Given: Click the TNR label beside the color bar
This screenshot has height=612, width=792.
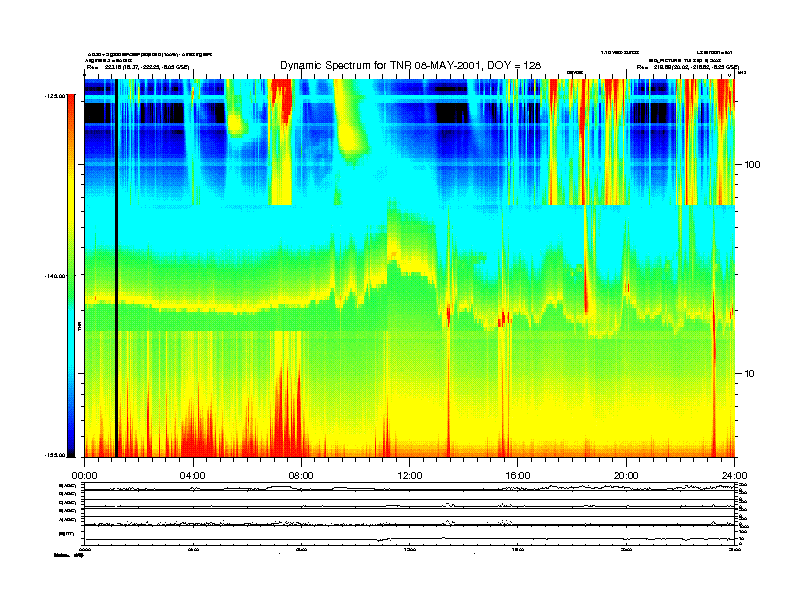Looking at the screenshot, I should [x=79, y=327].
